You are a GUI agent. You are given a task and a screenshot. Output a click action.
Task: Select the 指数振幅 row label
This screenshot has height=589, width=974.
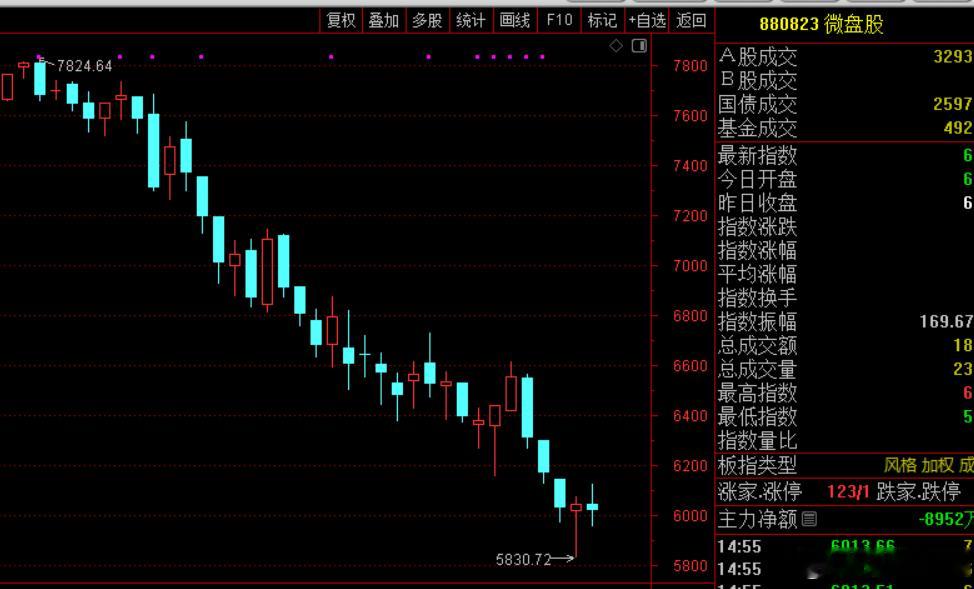[x=757, y=321]
